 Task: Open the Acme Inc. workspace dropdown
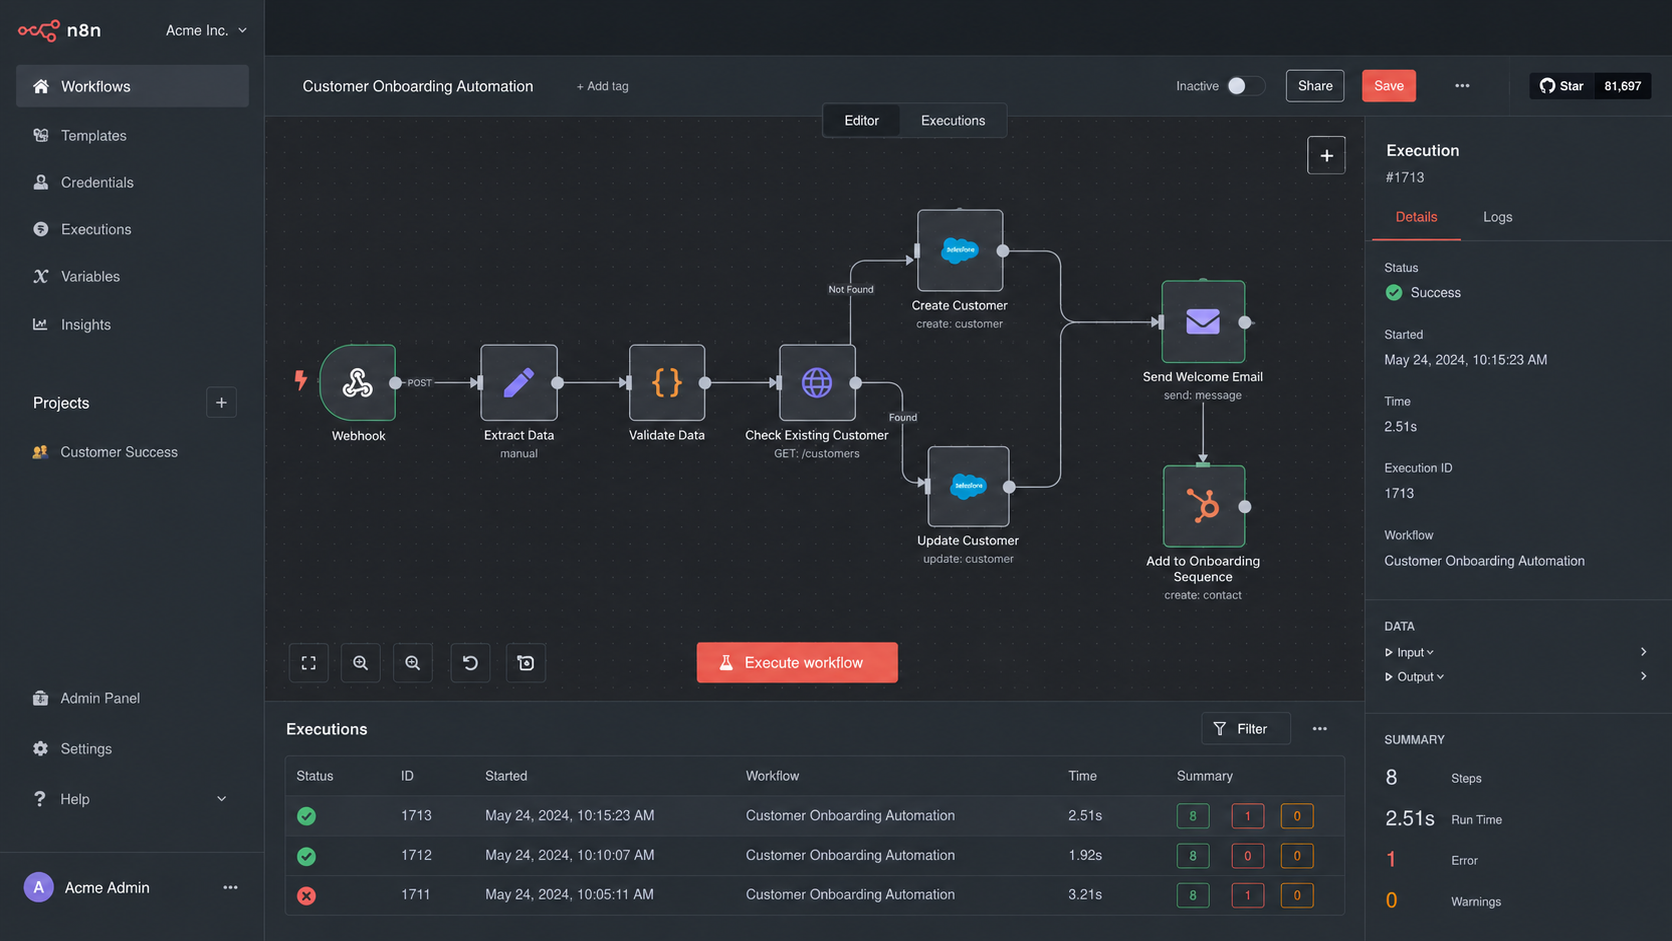click(x=206, y=30)
